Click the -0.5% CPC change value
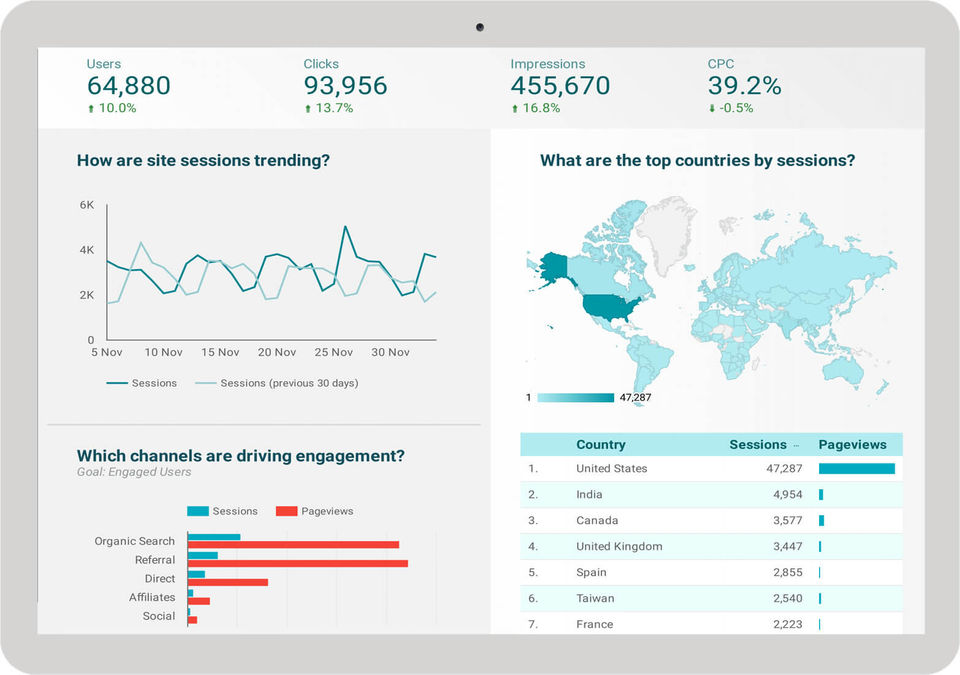Viewport: 960px width, 675px height. pos(737,108)
